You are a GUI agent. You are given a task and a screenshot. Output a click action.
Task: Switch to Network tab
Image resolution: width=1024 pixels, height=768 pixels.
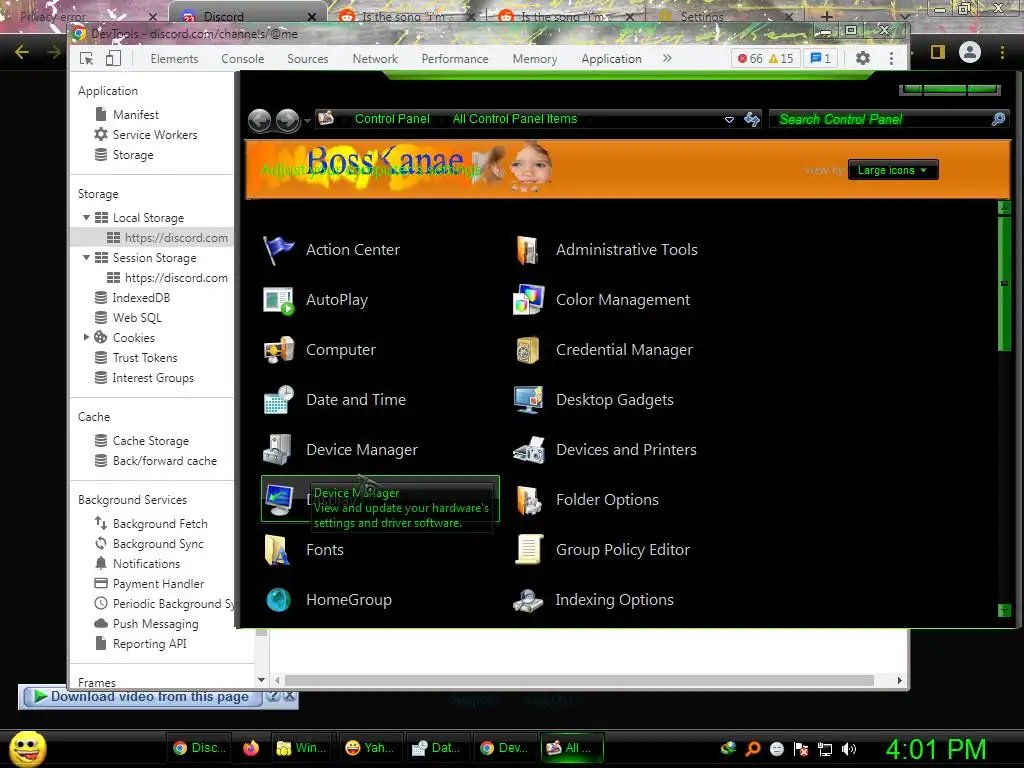[375, 59]
